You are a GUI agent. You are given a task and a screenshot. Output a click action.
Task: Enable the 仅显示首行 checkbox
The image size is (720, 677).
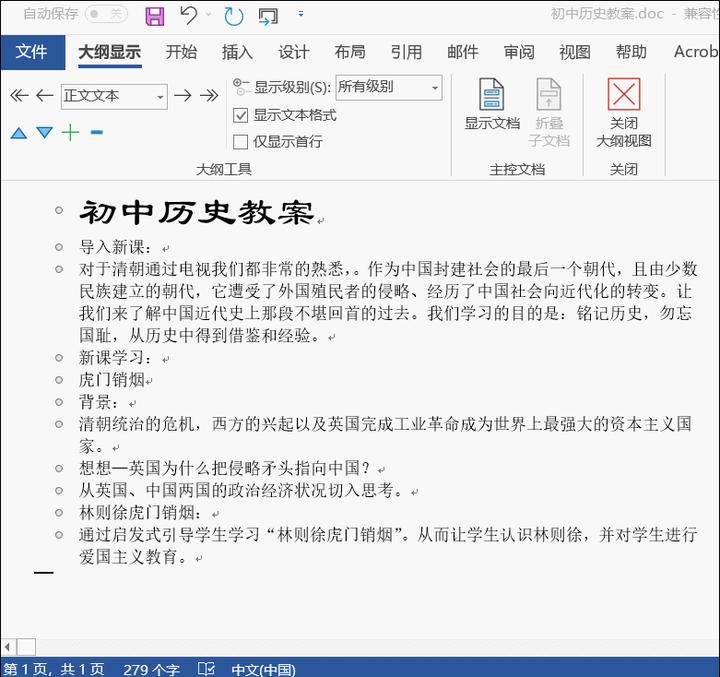tap(241, 142)
